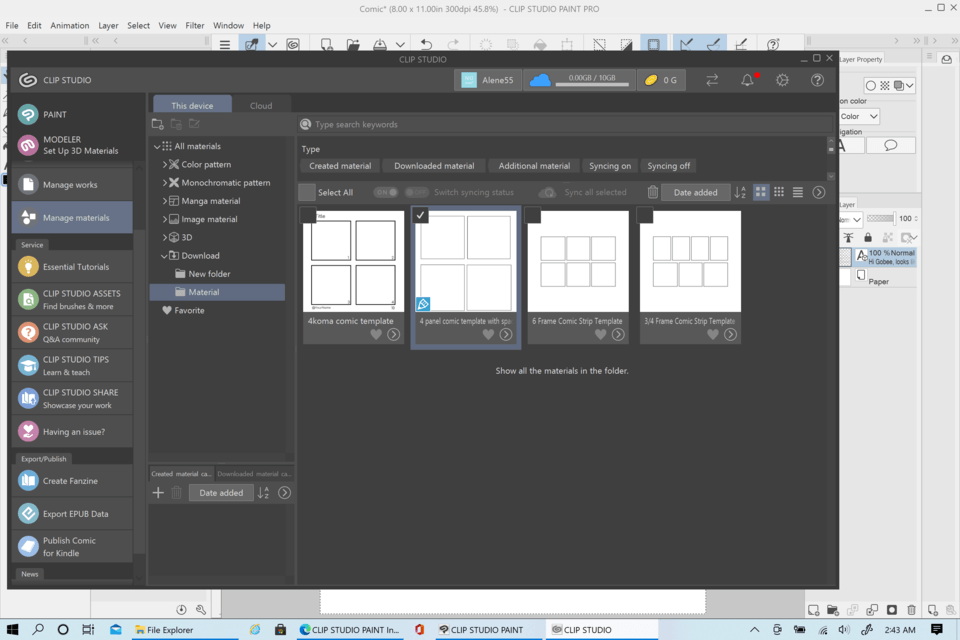Open help question mark icon
The width and height of the screenshot is (960, 640).
click(x=817, y=80)
